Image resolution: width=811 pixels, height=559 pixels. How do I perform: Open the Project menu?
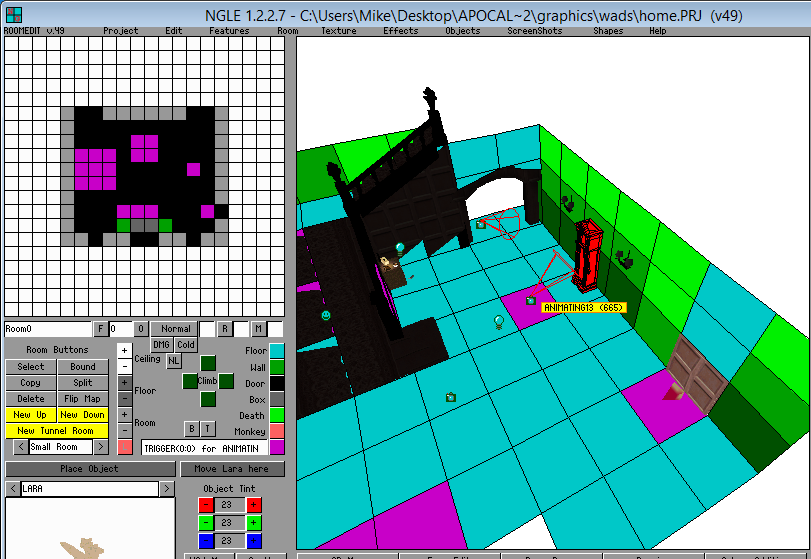(x=121, y=31)
